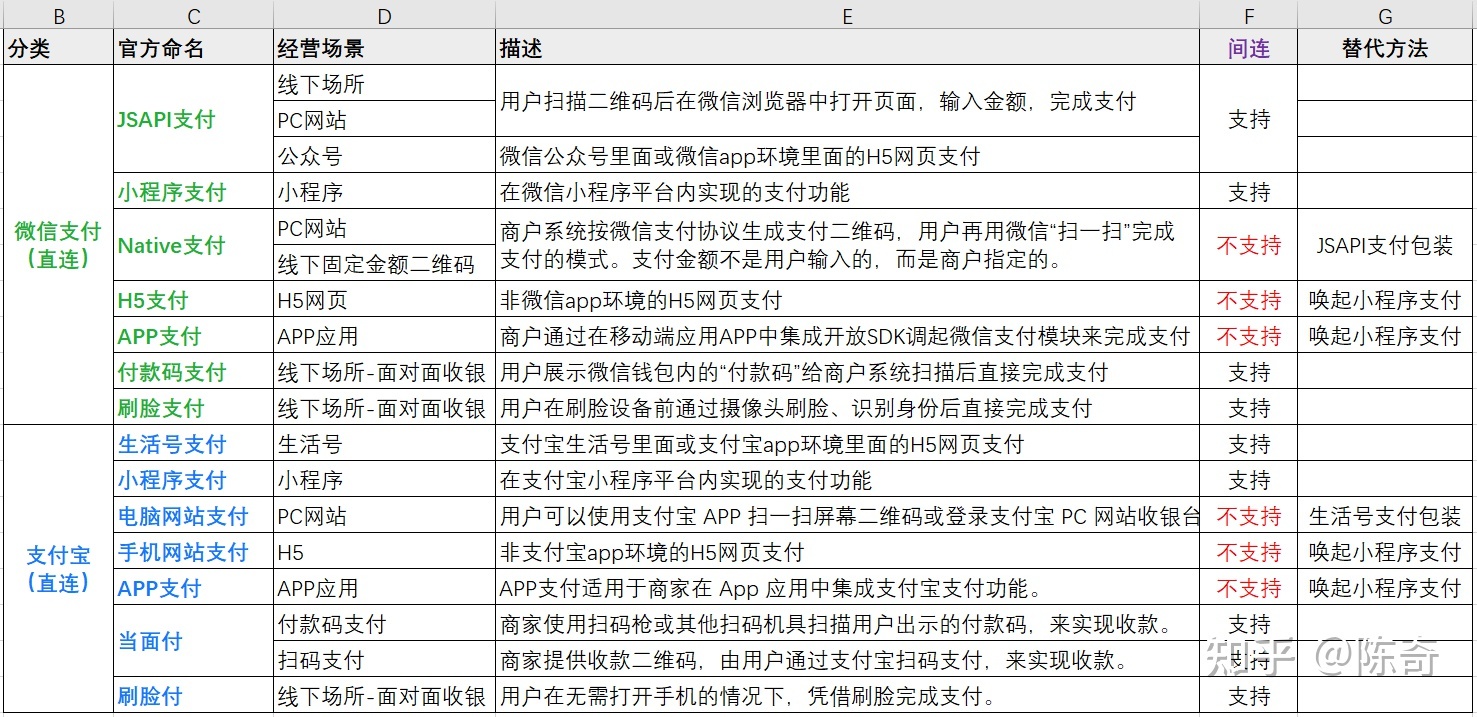Select description 微信公众号里面或微信app环境里面的H5网页支付
This screenshot has width=1477, height=717.
pyautogui.click(x=847, y=156)
